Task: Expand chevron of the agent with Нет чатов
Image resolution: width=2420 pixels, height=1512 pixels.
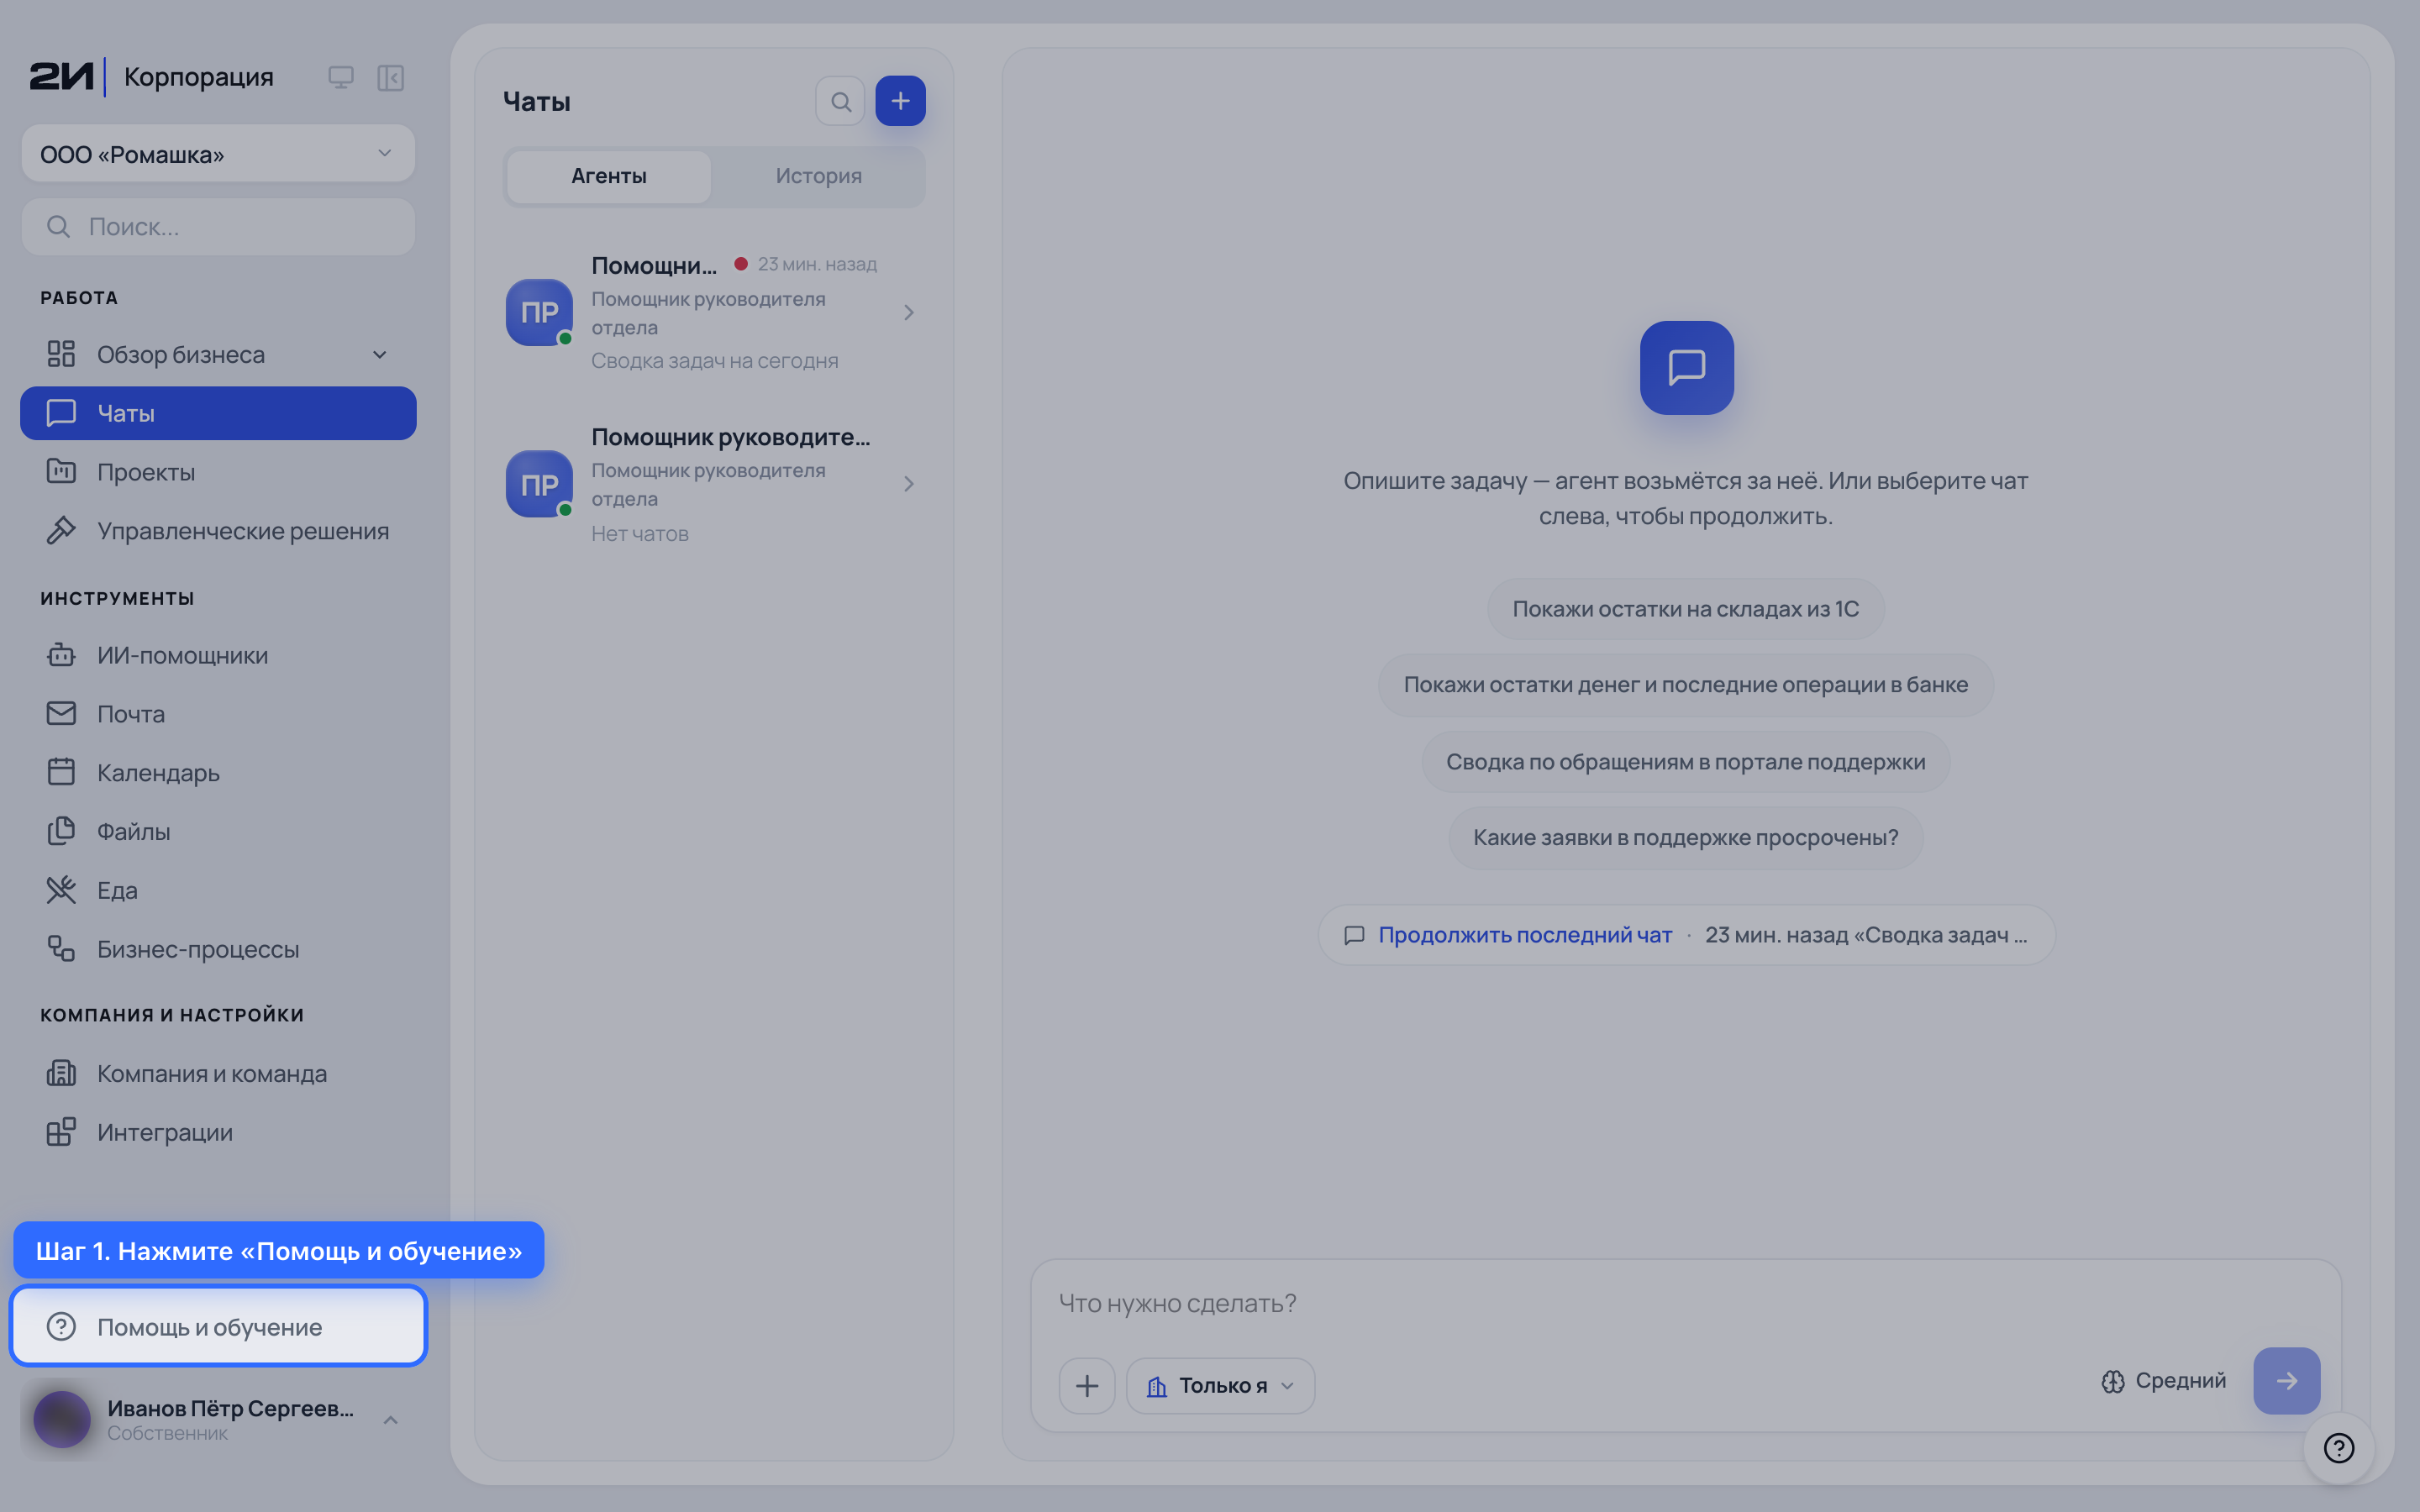Action: (908, 484)
